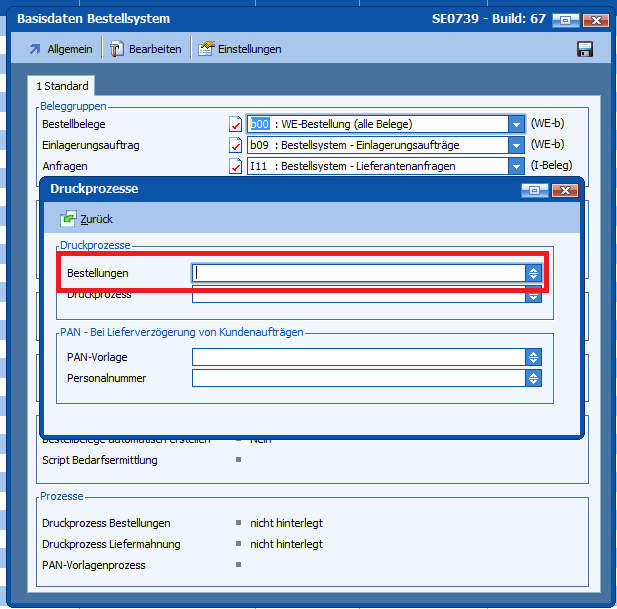Close the Druckprozesse dialog
Viewport: 617px width, 609px height.
coord(565,190)
